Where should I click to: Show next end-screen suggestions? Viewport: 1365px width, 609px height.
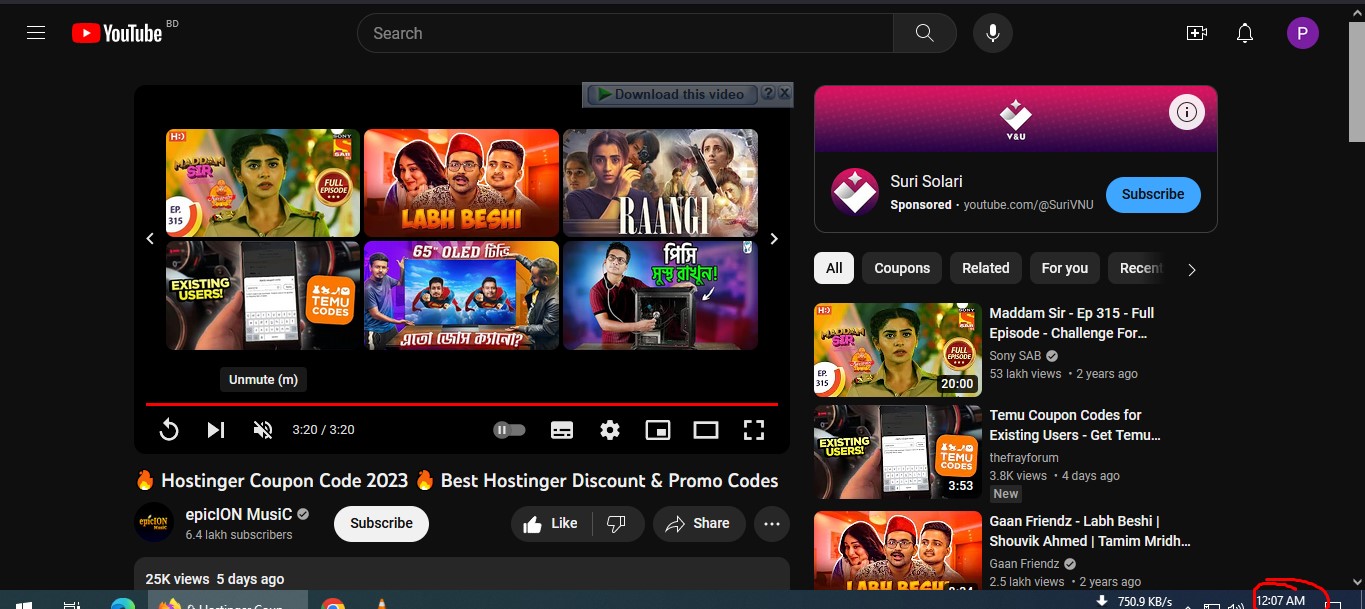pyautogui.click(x=774, y=238)
